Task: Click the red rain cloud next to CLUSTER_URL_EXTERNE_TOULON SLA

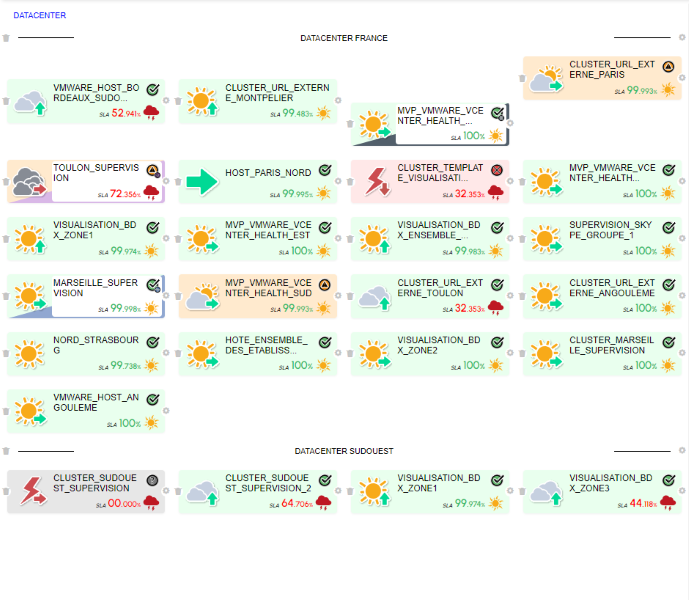Action: pyautogui.click(x=494, y=309)
